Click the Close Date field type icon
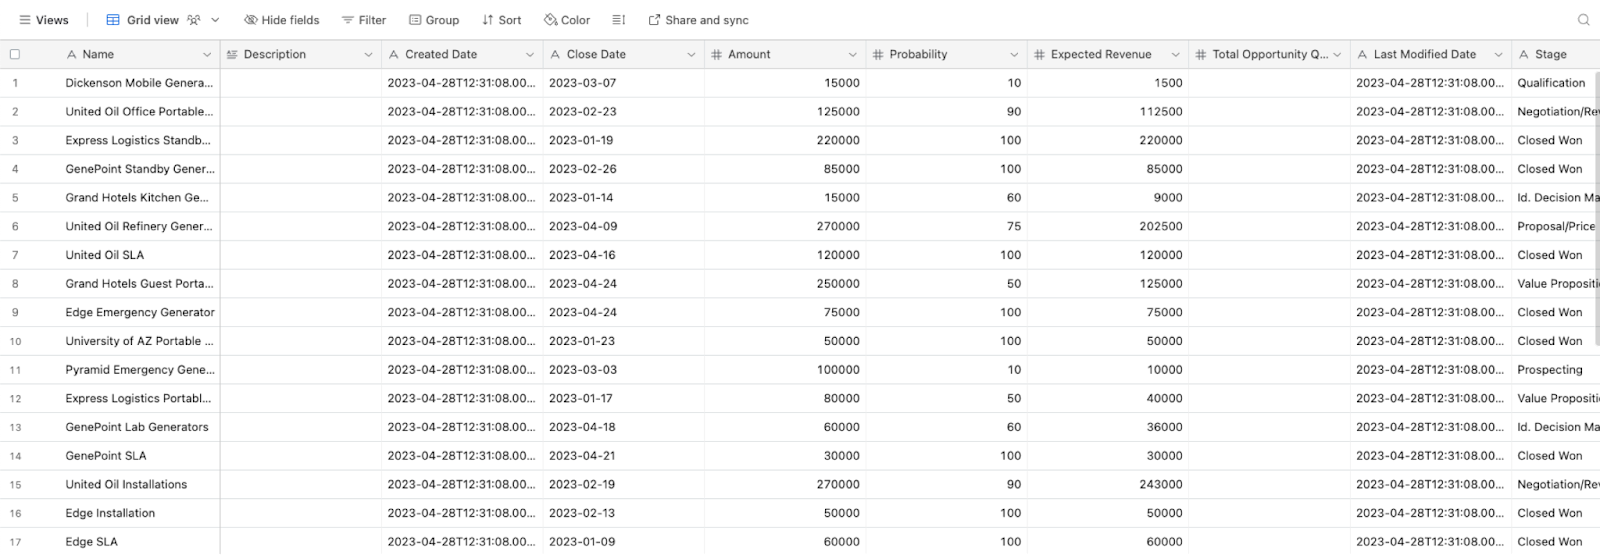 (x=555, y=55)
